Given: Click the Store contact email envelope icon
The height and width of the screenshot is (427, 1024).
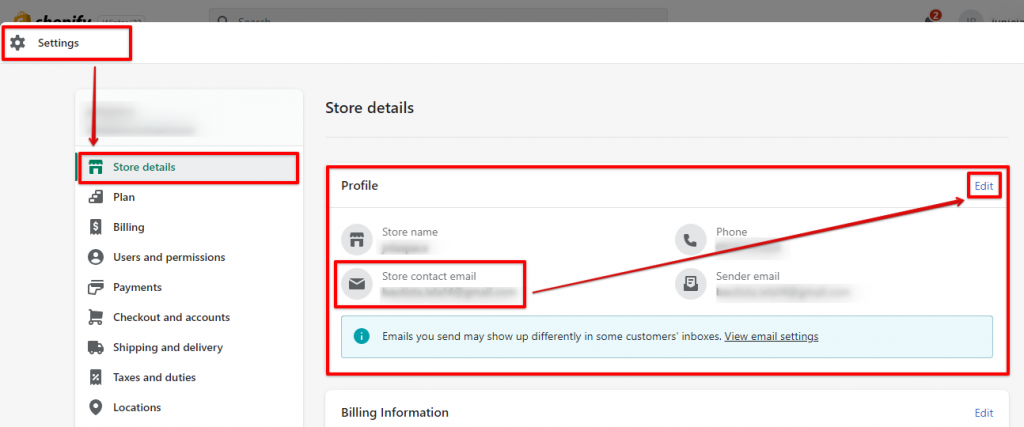Looking at the screenshot, I should click(356, 284).
